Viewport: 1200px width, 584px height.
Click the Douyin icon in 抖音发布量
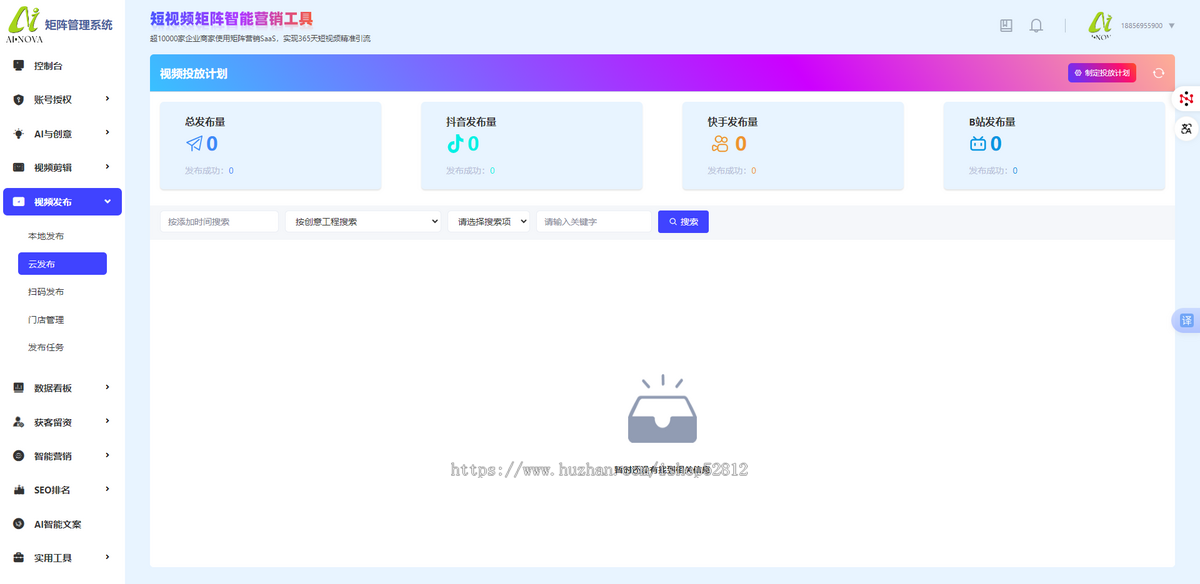coord(455,144)
